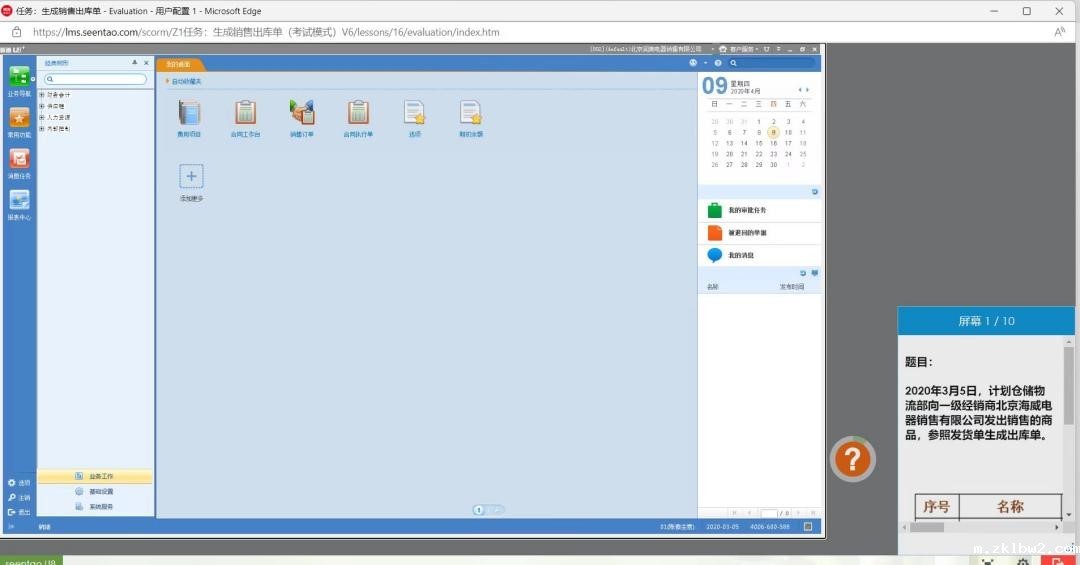Launch the 合同执行单 clipboard shortcut
This screenshot has width=1080, height=565.
click(x=358, y=113)
